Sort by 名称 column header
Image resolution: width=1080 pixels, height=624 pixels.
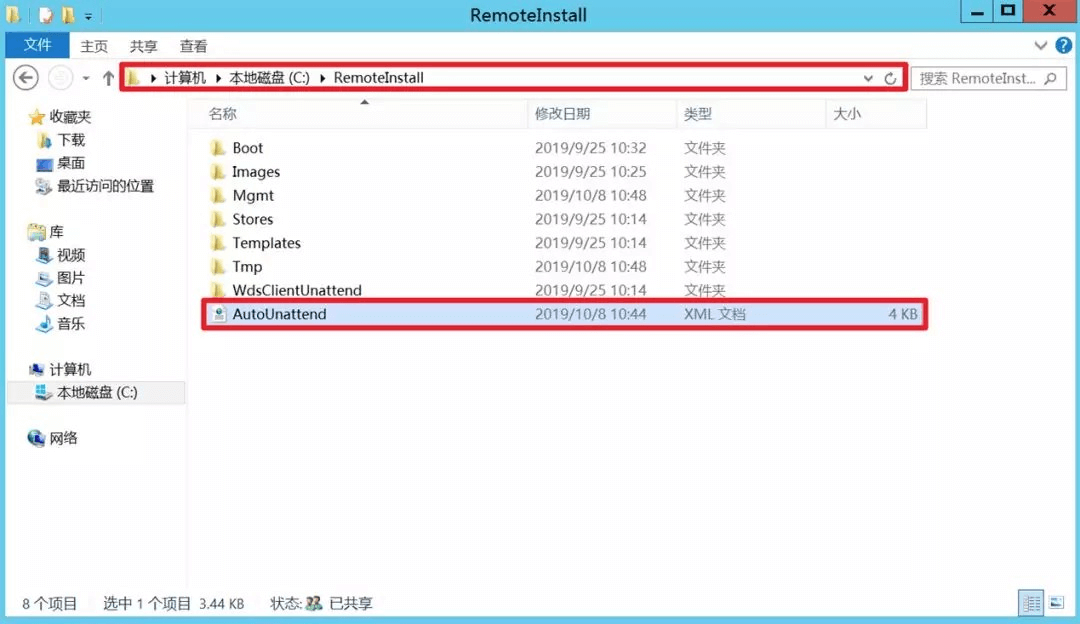pyautogui.click(x=223, y=114)
